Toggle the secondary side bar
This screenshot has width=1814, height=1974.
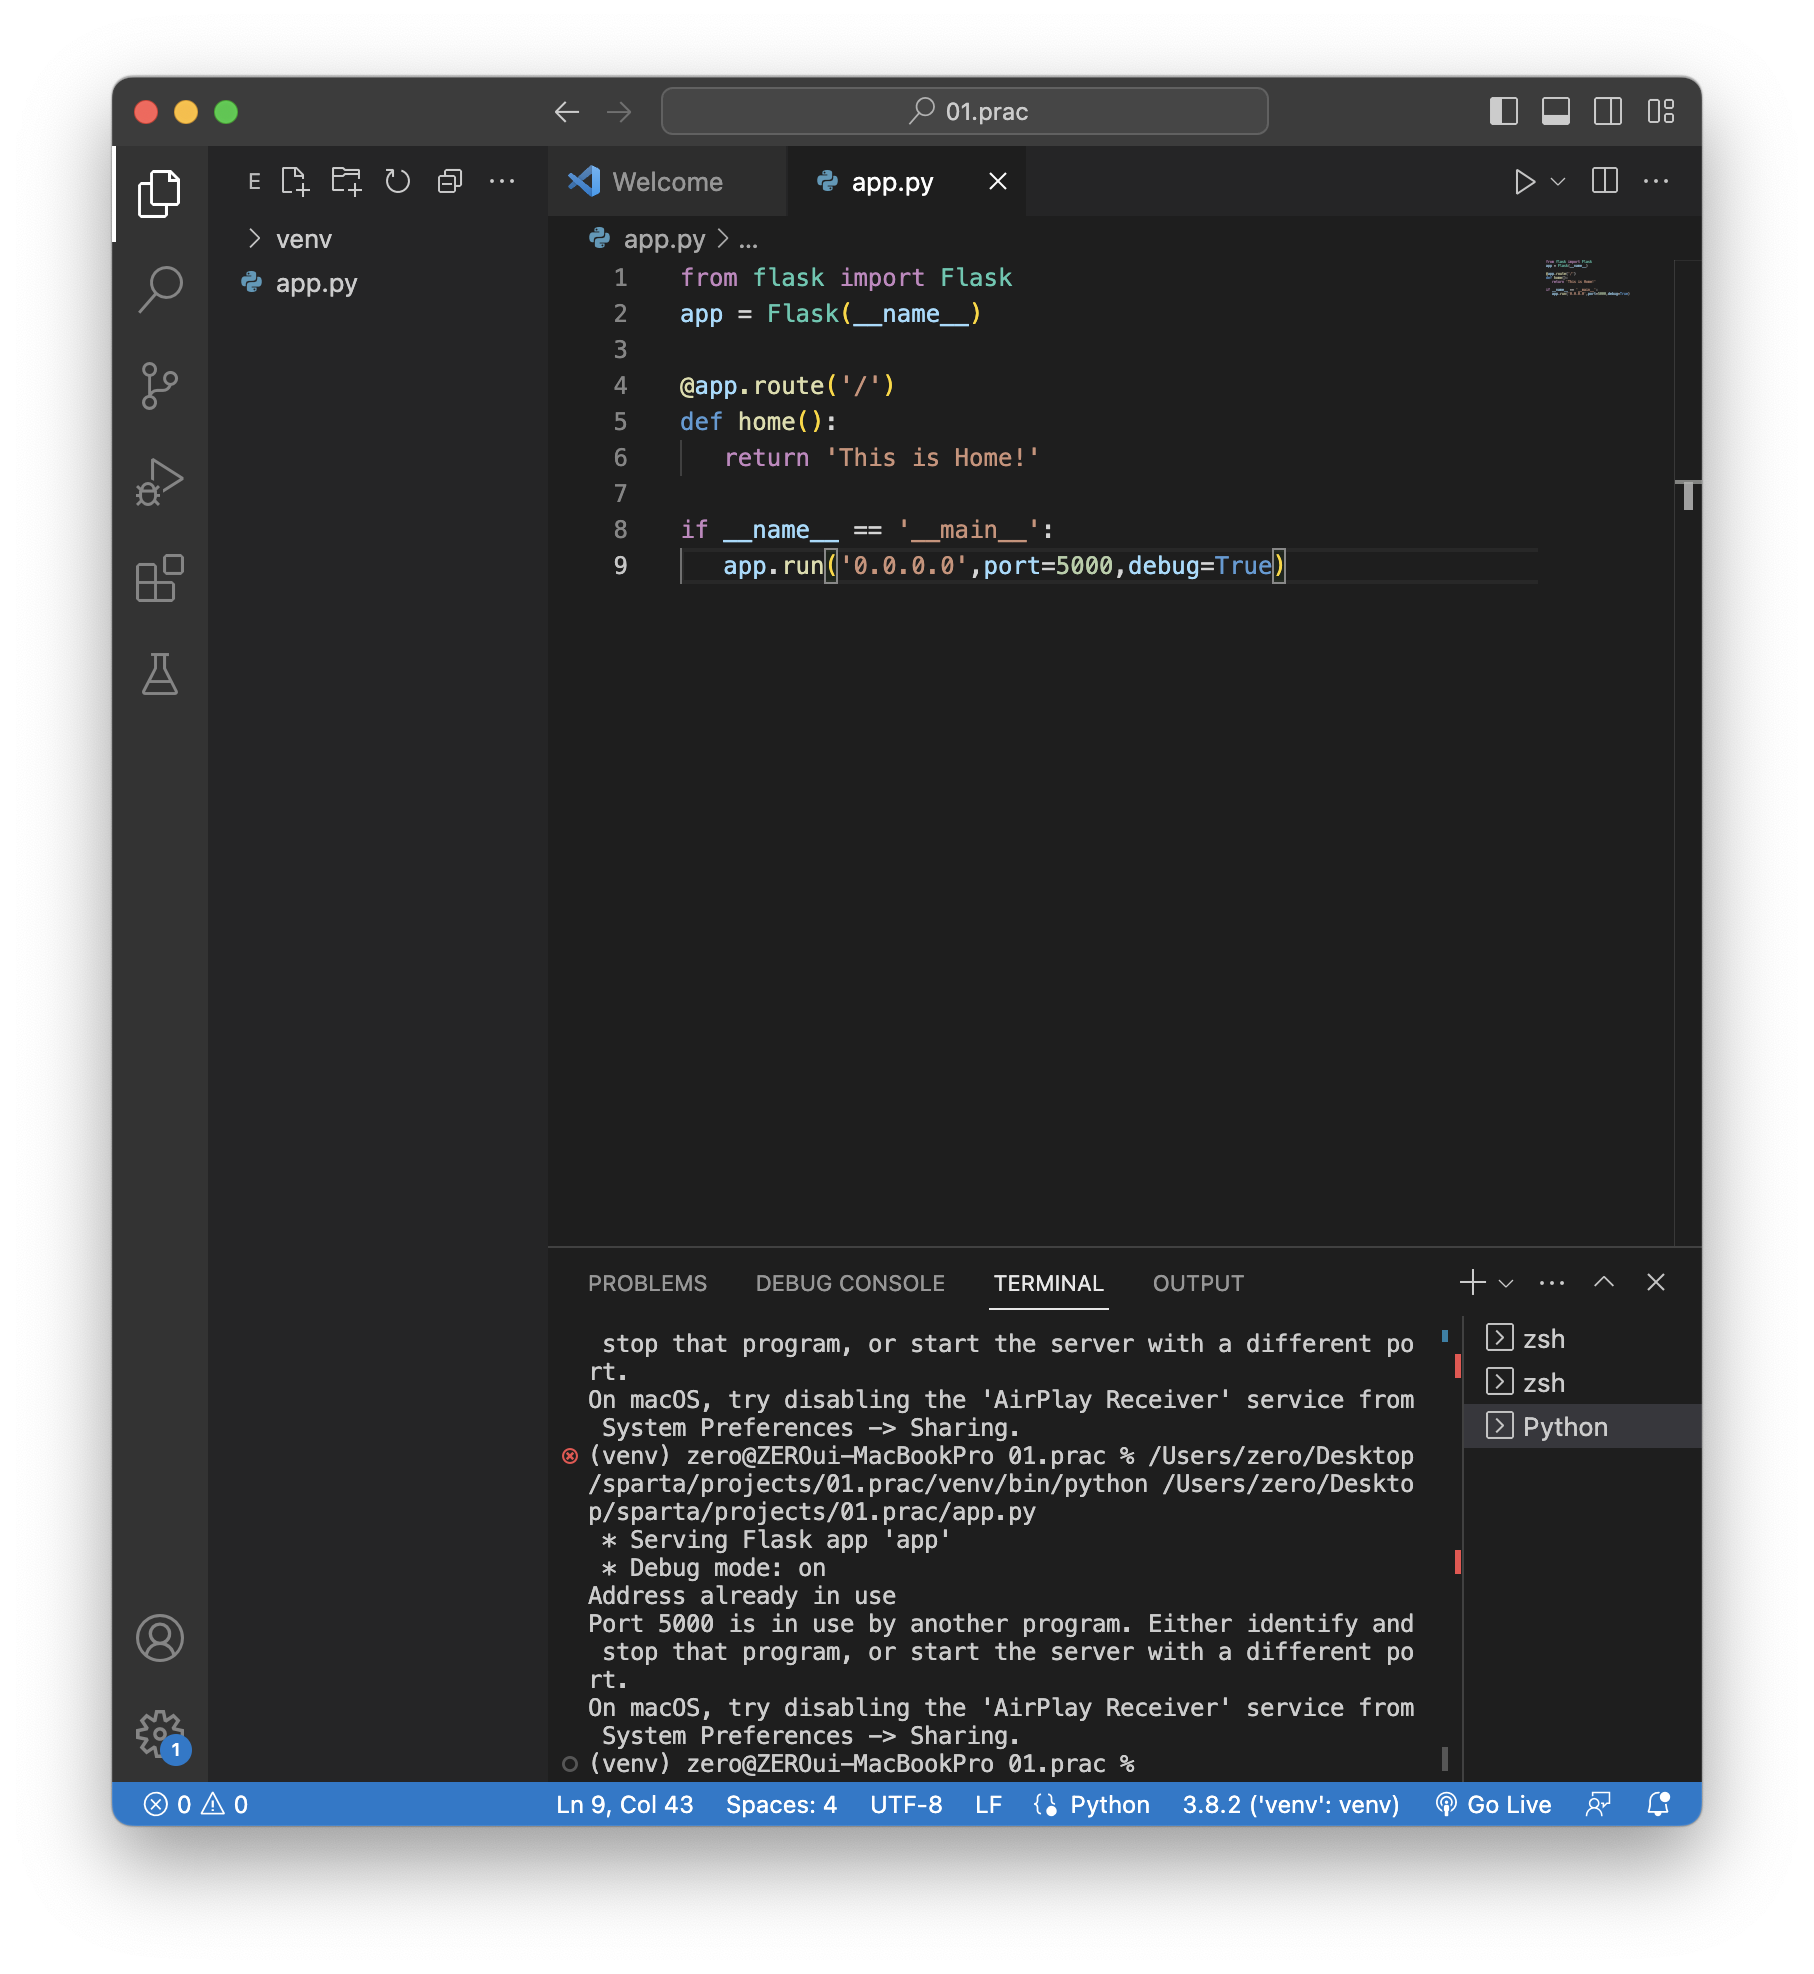pyautogui.click(x=1608, y=111)
